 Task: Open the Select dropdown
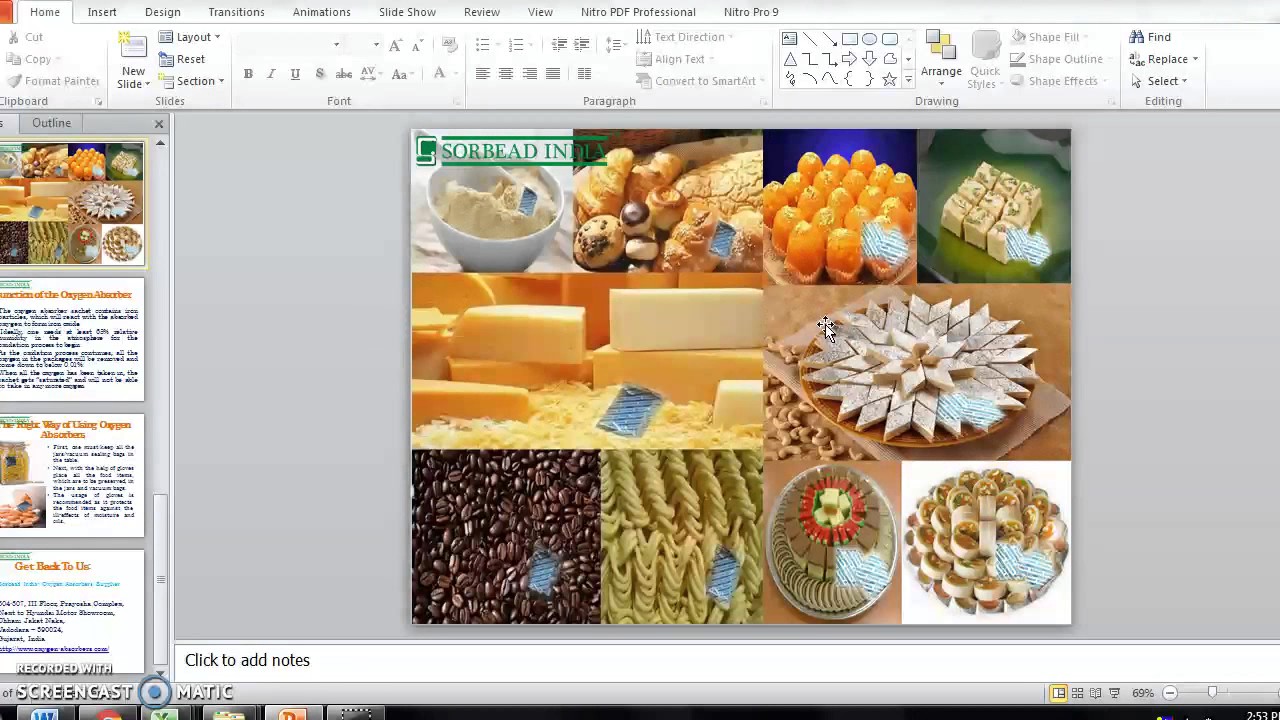(x=1158, y=81)
